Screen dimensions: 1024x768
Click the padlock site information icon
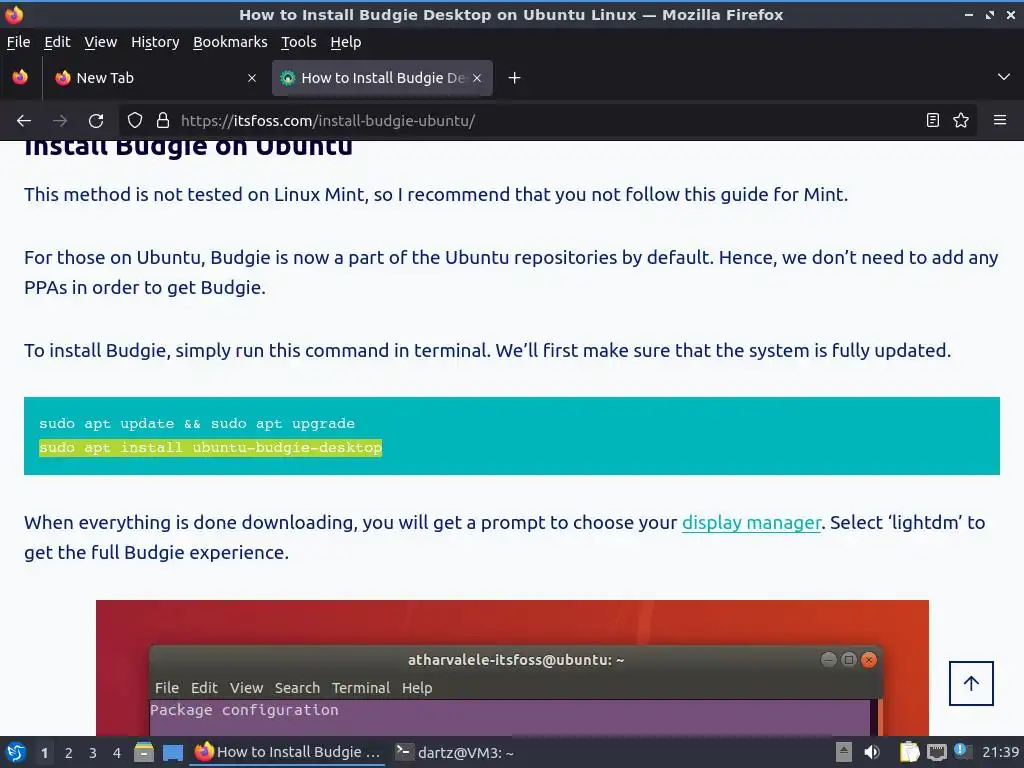(163, 120)
